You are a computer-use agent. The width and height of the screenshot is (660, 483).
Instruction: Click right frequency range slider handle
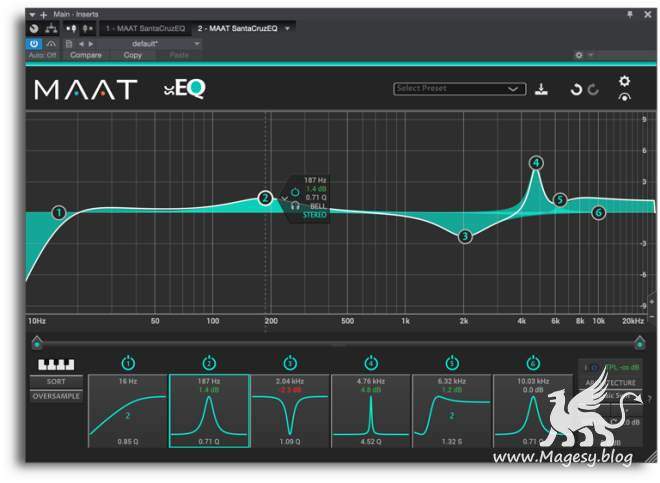[640, 342]
